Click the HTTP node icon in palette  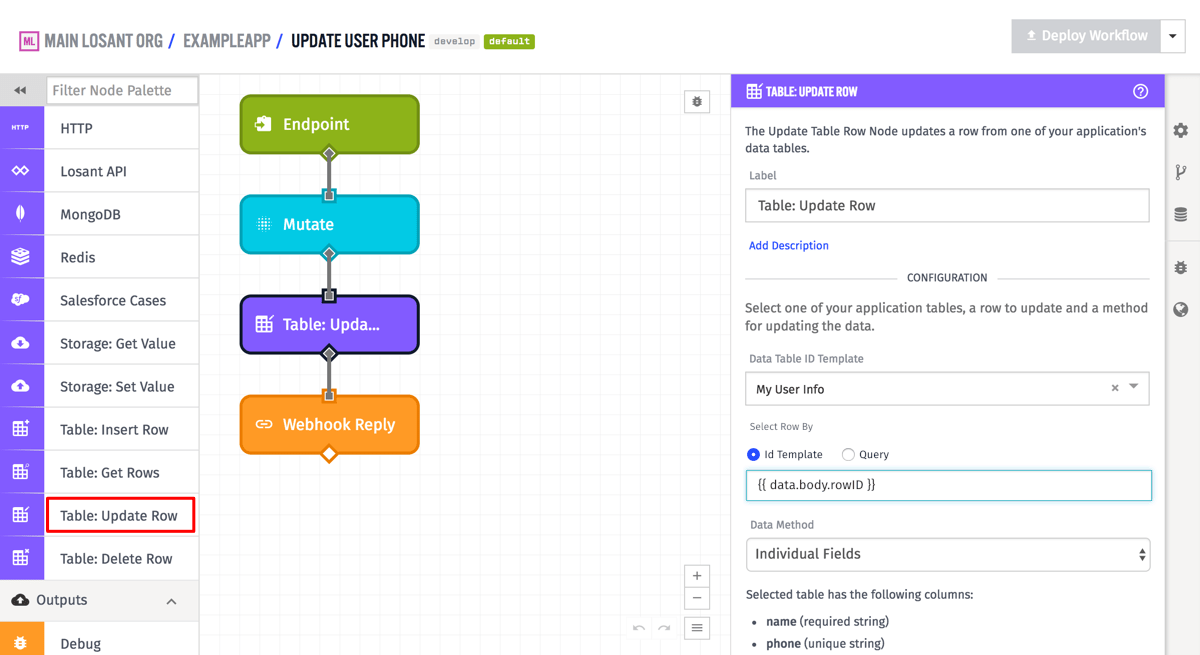(21, 128)
